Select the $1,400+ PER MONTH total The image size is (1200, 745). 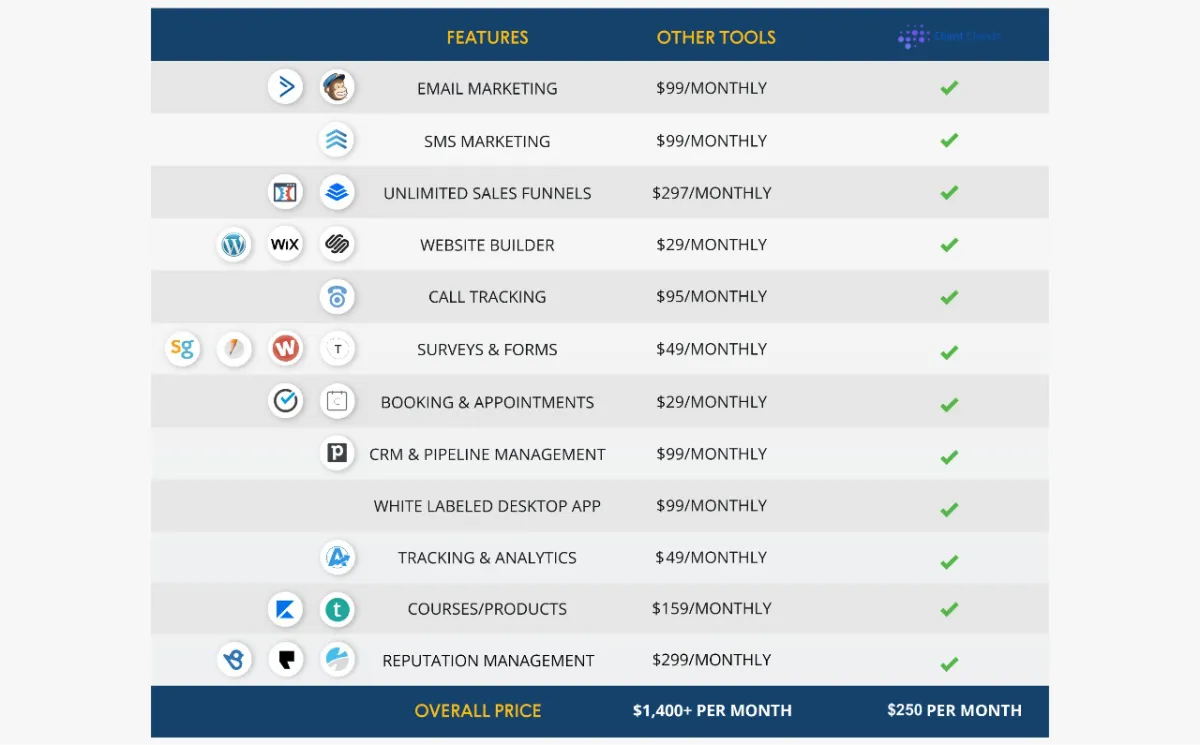click(712, 711)
